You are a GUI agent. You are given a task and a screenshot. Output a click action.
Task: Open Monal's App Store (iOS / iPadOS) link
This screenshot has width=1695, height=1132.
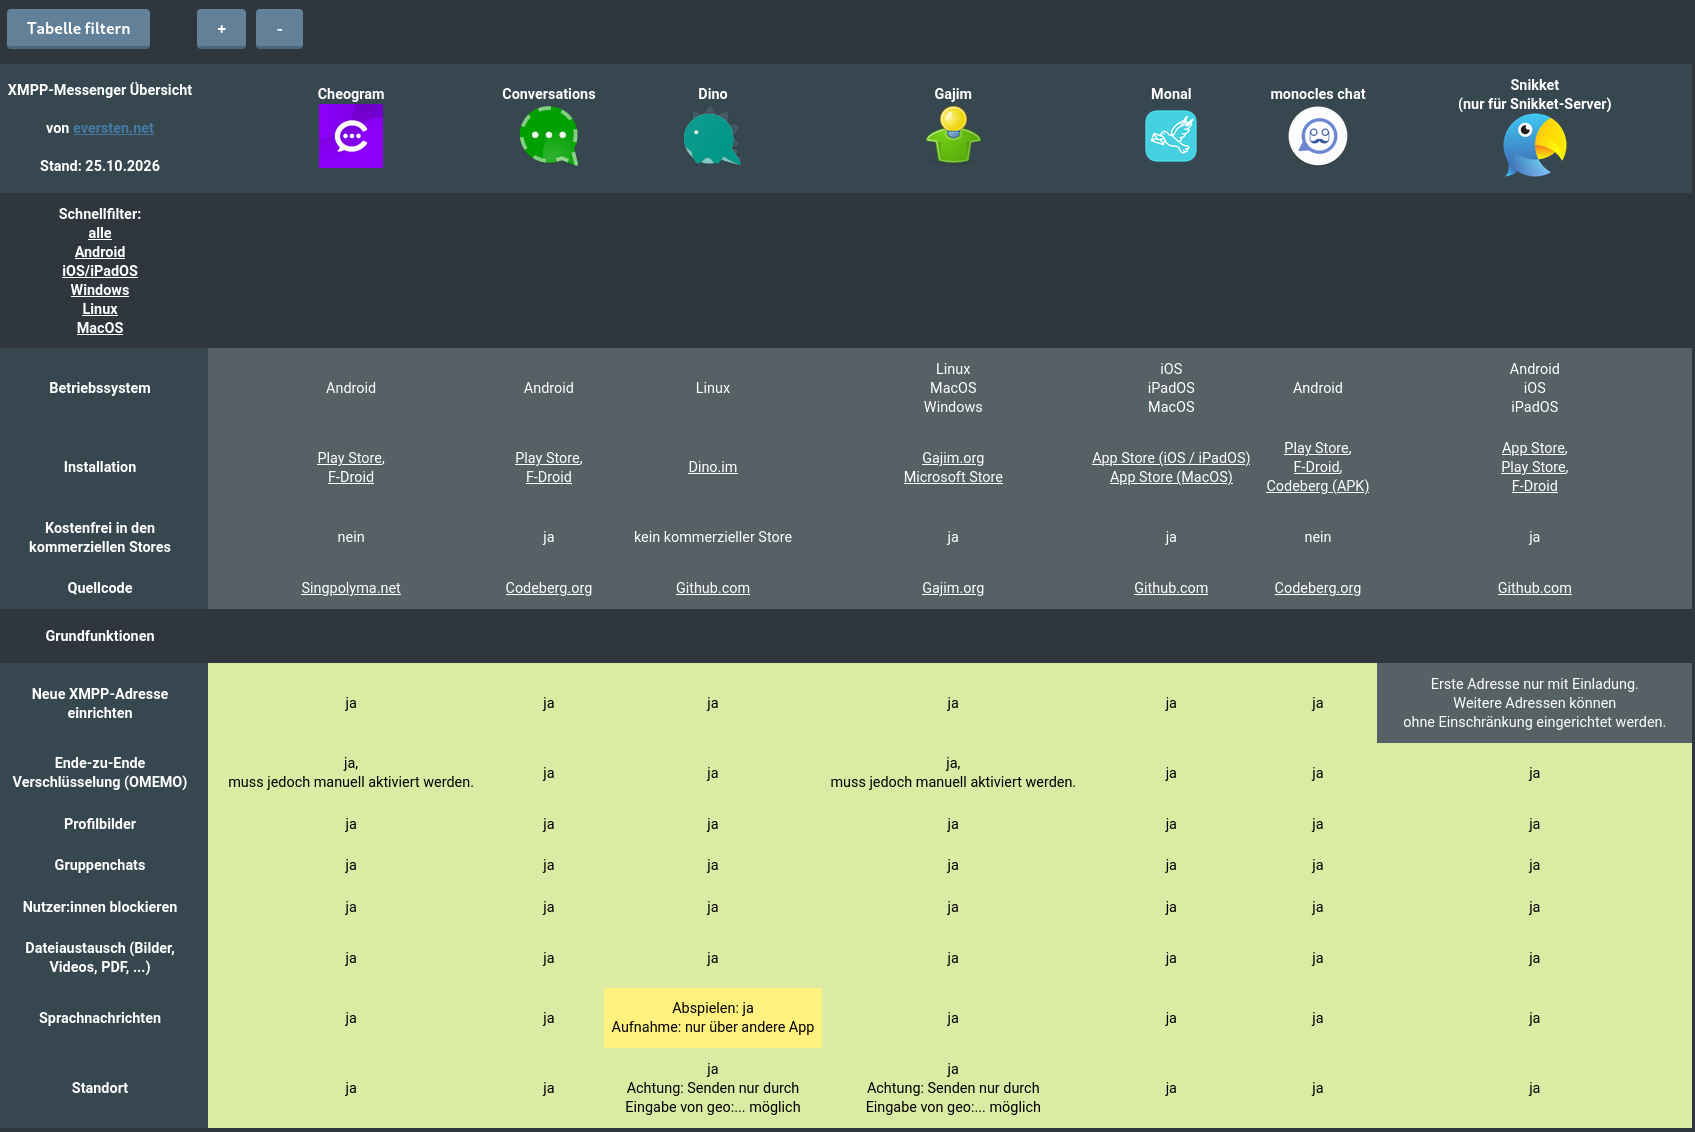pyautogui.click(x=1171, y=458)
